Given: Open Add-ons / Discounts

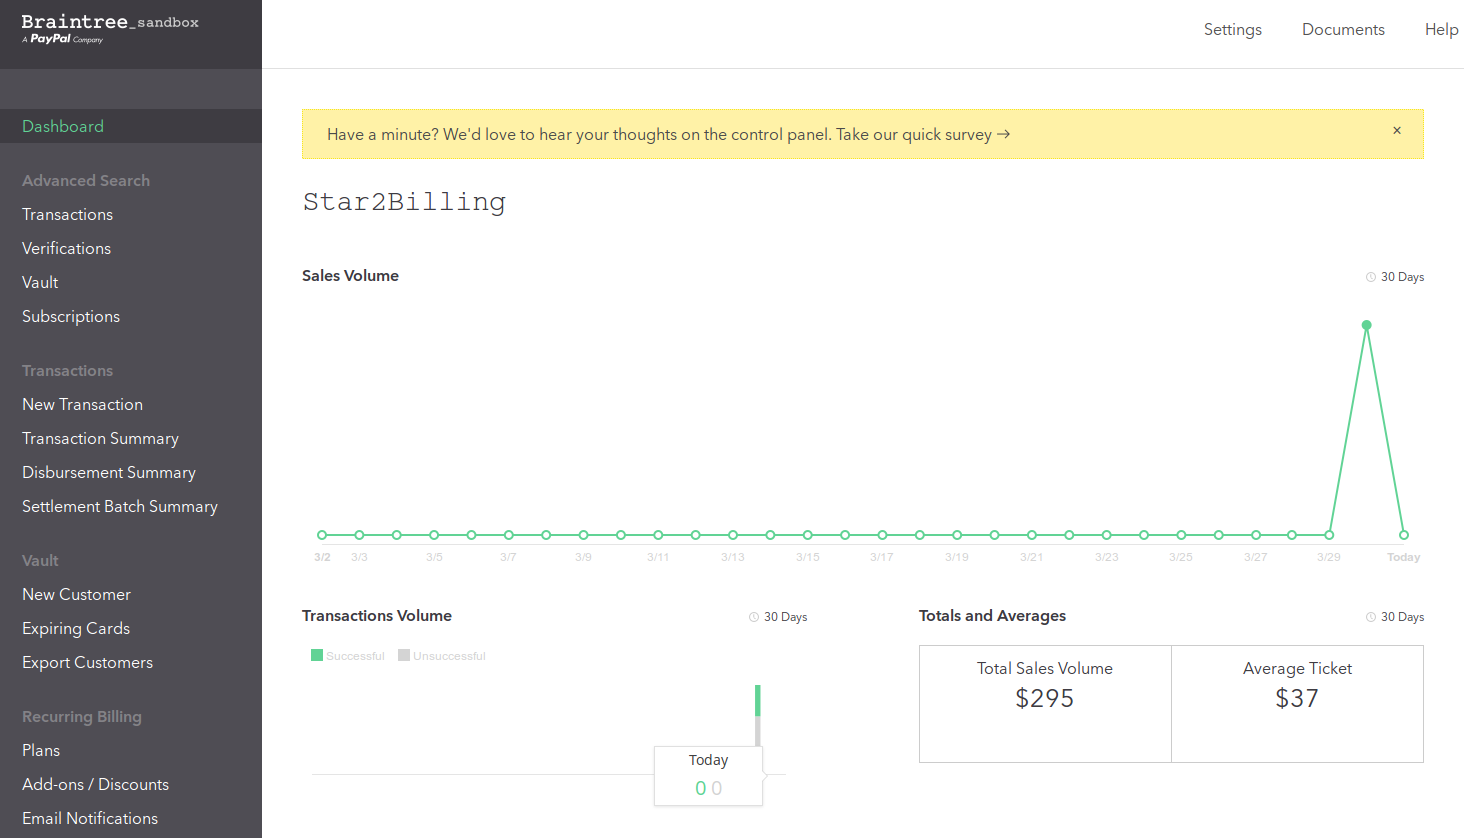Looking at the screenshot, I should (95, 784).
